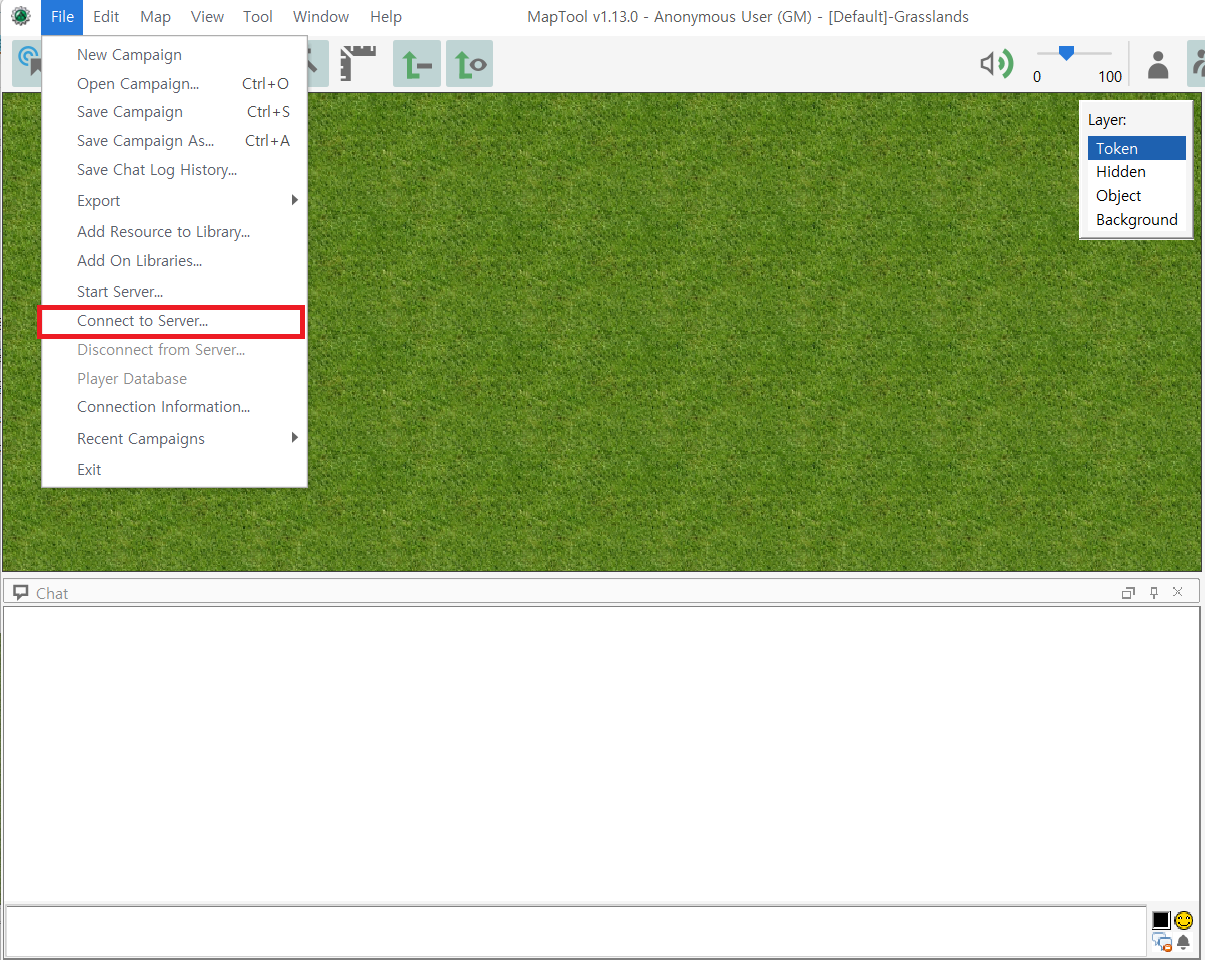Click the chat bubbles icon below swatch

tap(1162, 942)
